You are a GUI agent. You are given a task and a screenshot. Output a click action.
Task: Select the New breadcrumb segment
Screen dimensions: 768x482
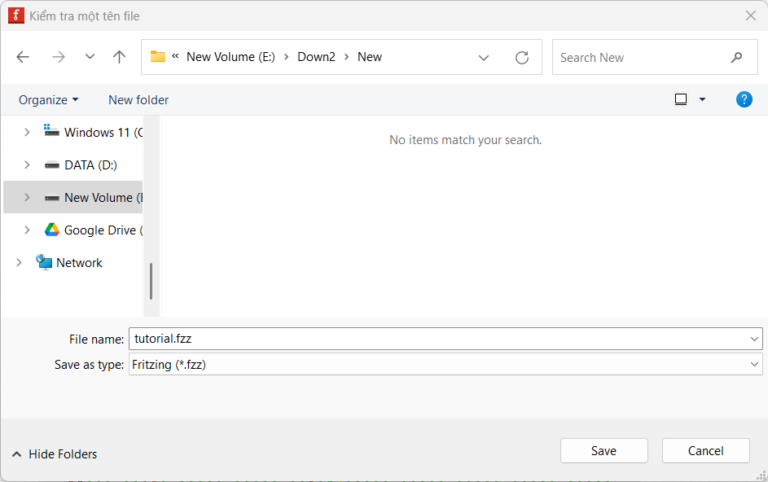(x=369, y=57)
